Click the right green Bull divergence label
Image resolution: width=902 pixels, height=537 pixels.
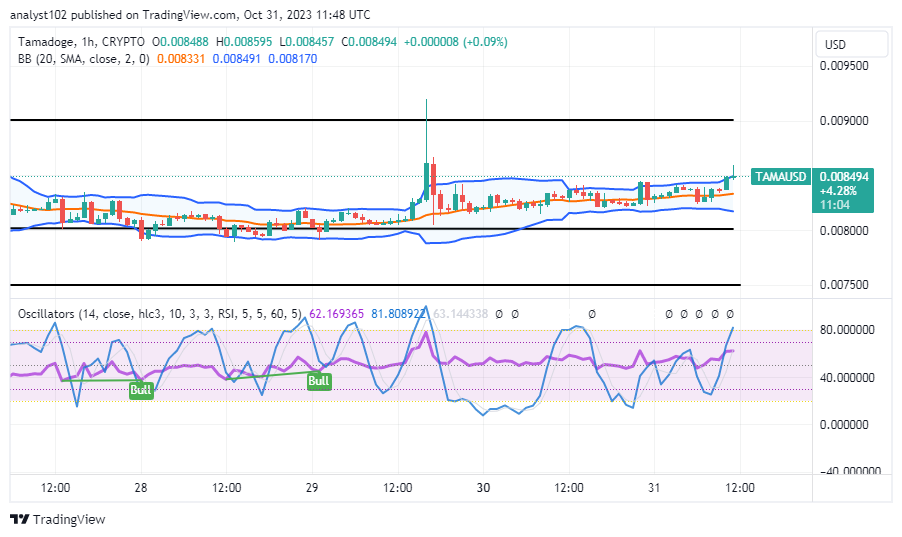click(319, 380)
